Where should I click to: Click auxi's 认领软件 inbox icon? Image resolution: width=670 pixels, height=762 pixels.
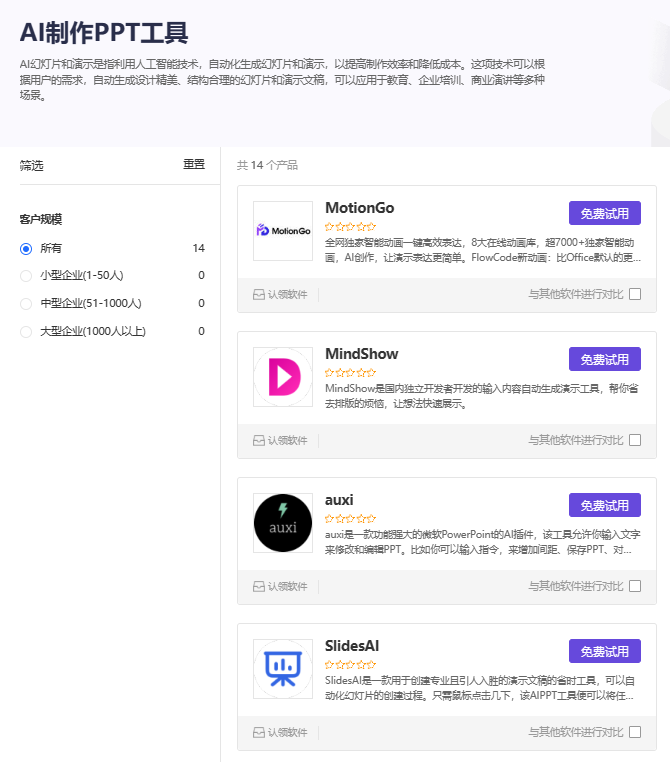258,587
